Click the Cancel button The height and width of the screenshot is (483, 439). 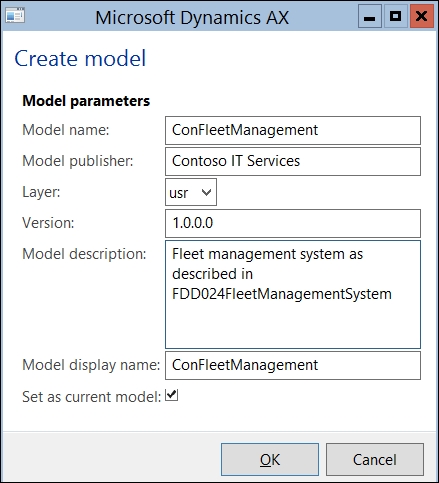coord(375,459)
